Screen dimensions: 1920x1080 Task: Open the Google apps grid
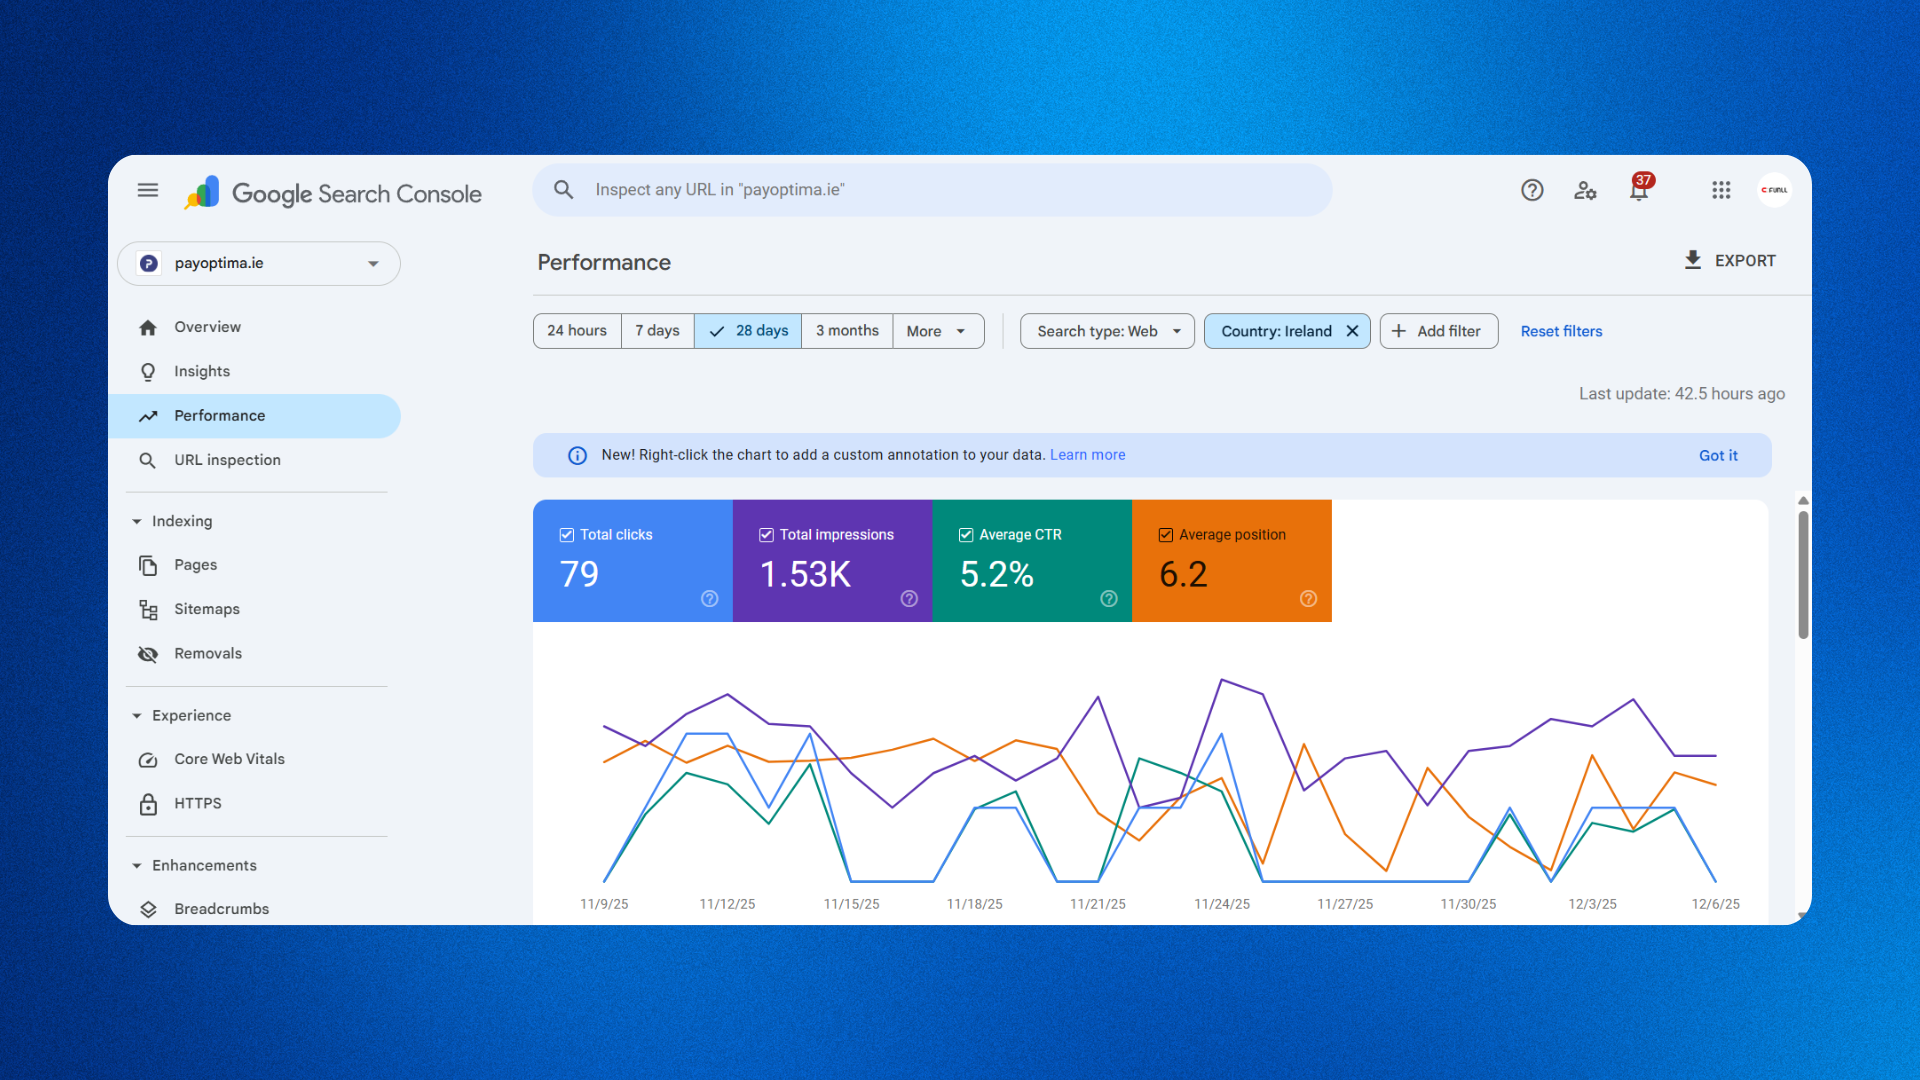(x=1721, y=190)
